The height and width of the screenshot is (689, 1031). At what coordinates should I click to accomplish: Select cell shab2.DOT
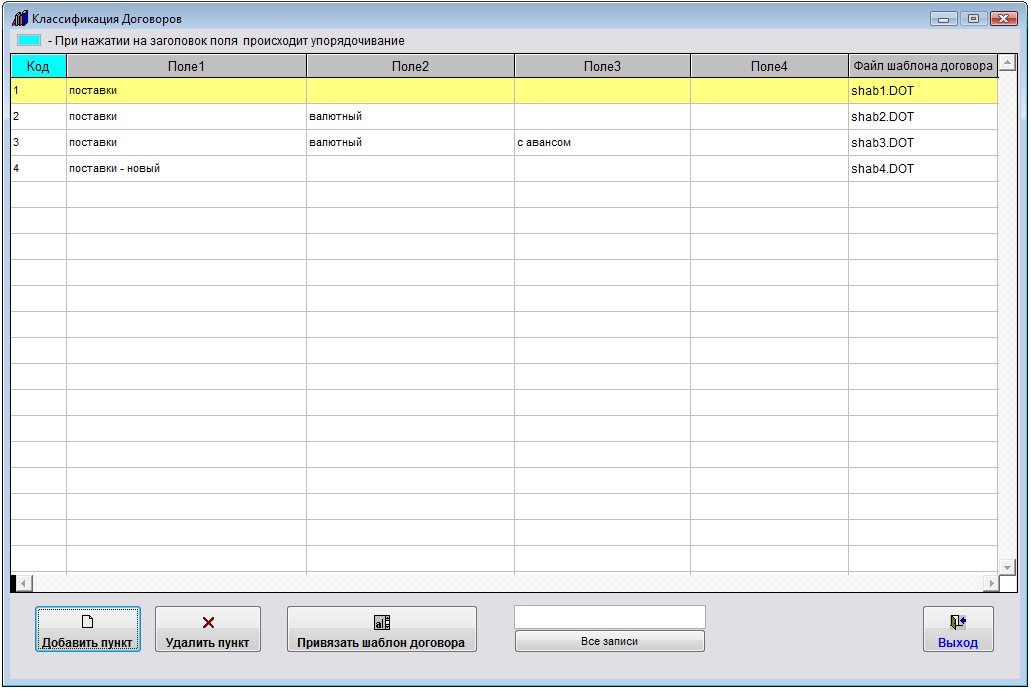point(923,116)
